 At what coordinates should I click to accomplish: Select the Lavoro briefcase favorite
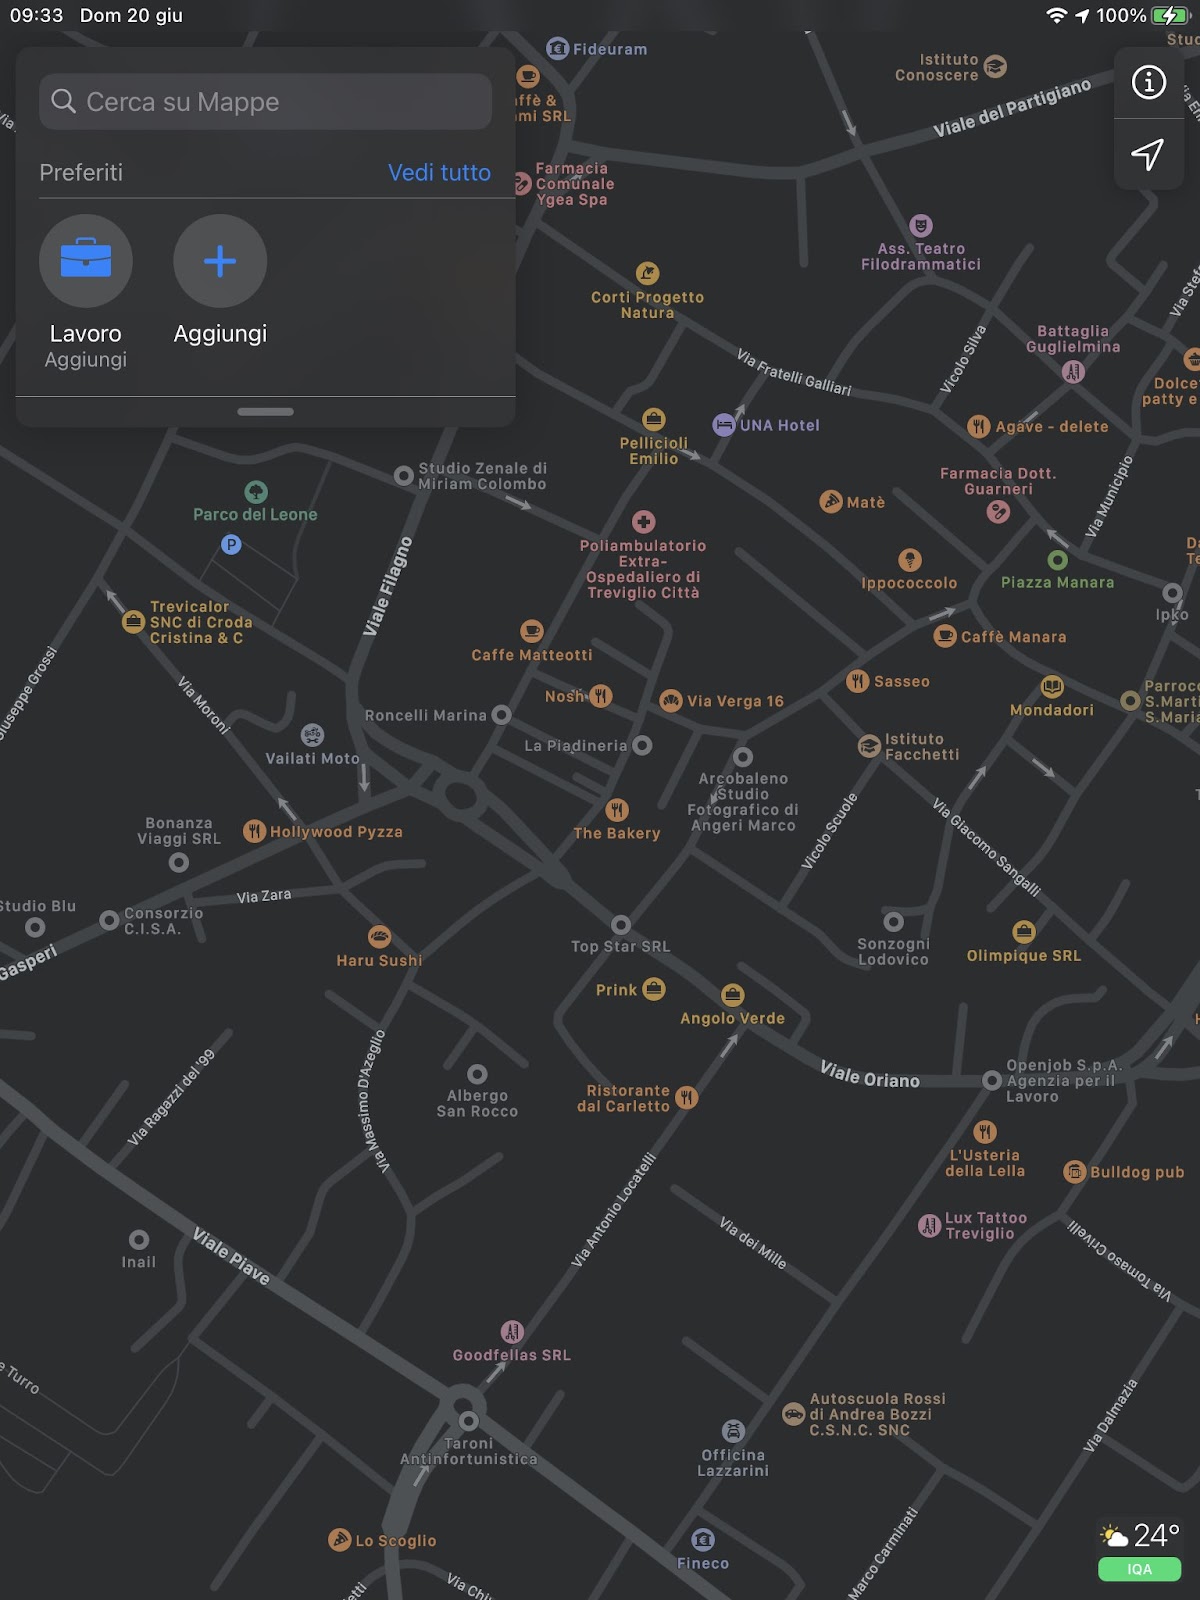coord(86,261)
